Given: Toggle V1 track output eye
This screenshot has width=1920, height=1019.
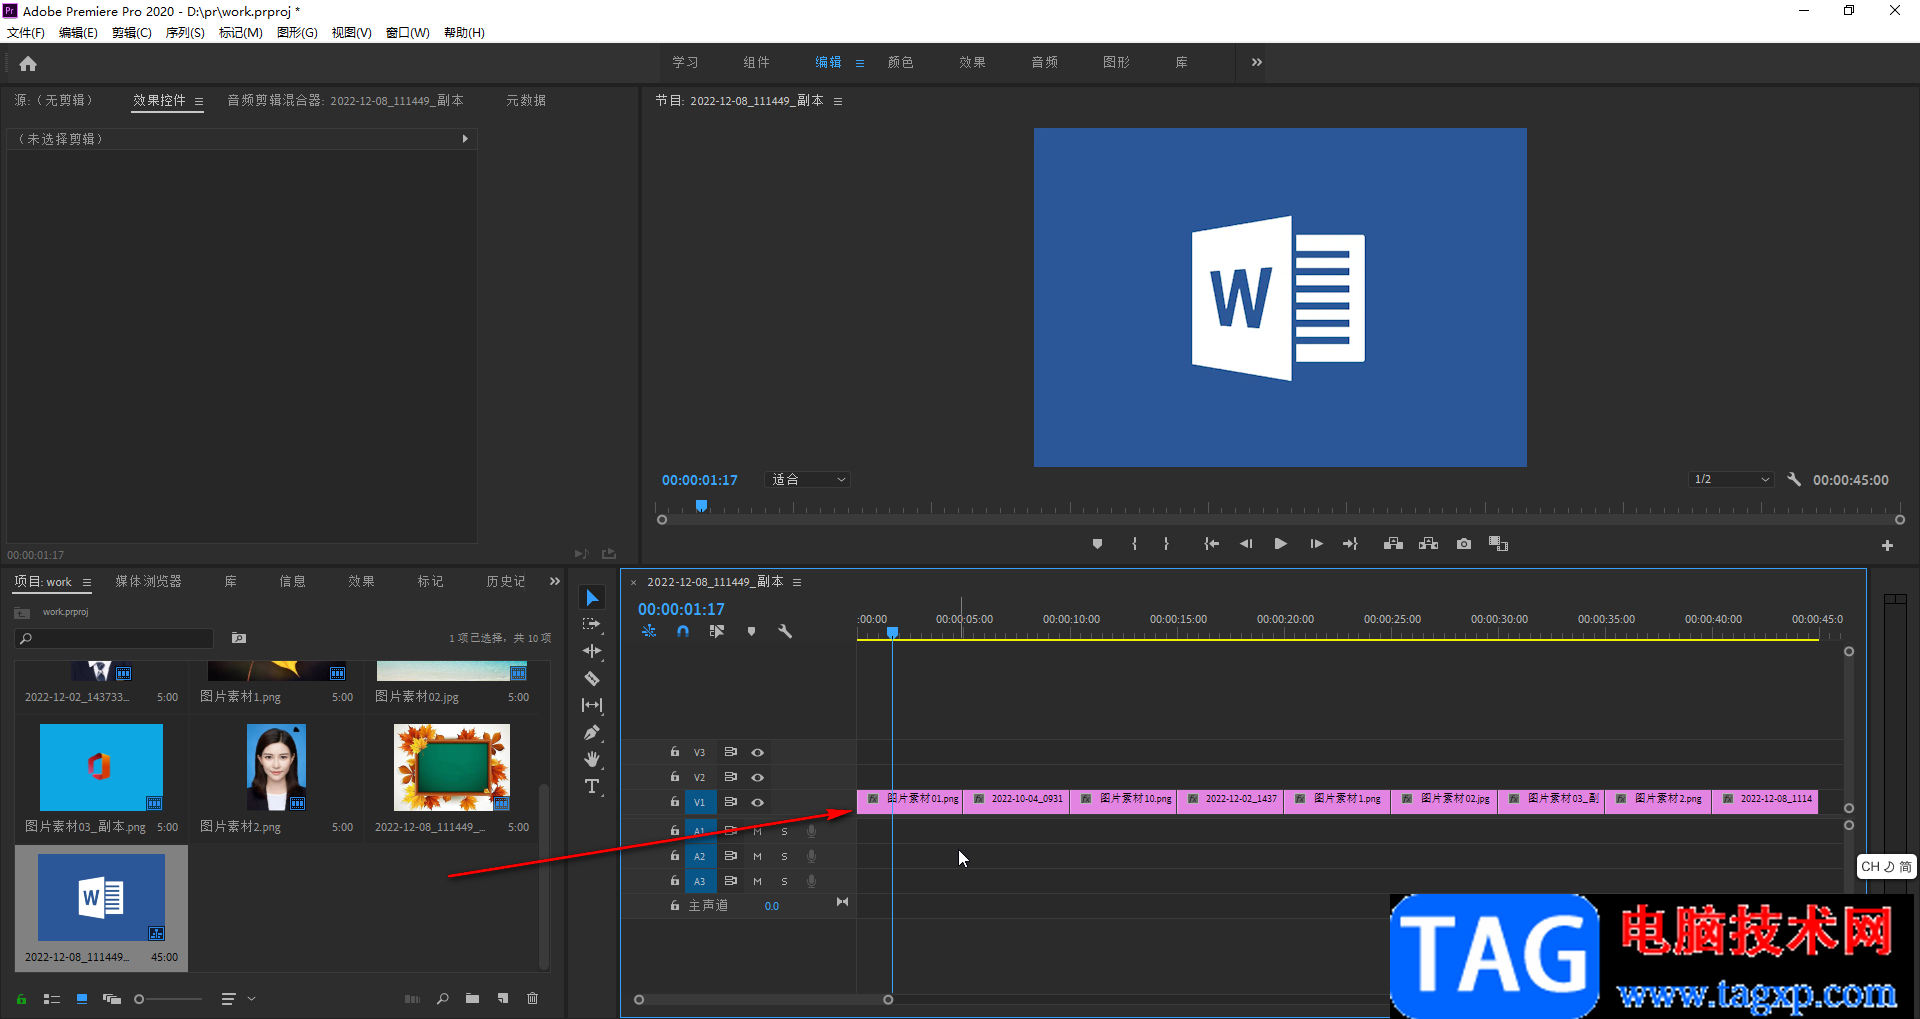Looking at the screenshot, I should pyautogui.click(x=758, y=802).
